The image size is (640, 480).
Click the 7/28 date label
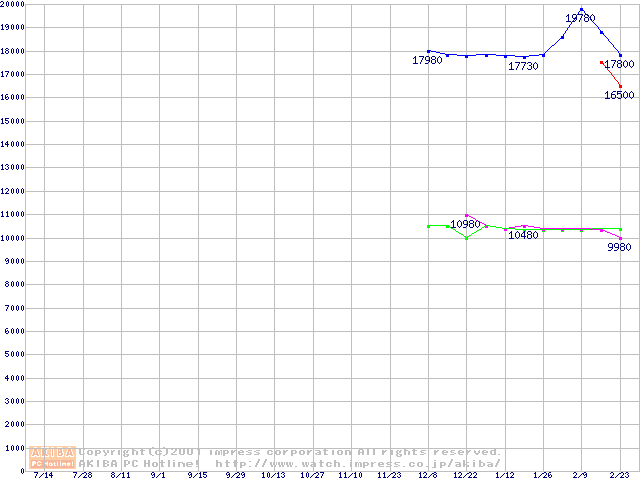82,475
